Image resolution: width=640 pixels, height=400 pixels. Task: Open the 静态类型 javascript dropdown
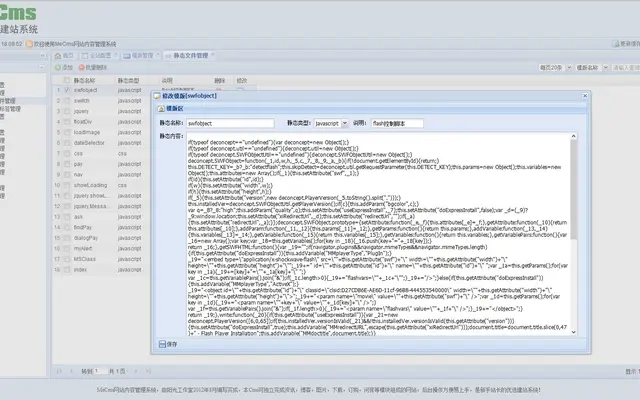(x=344, y=123)
